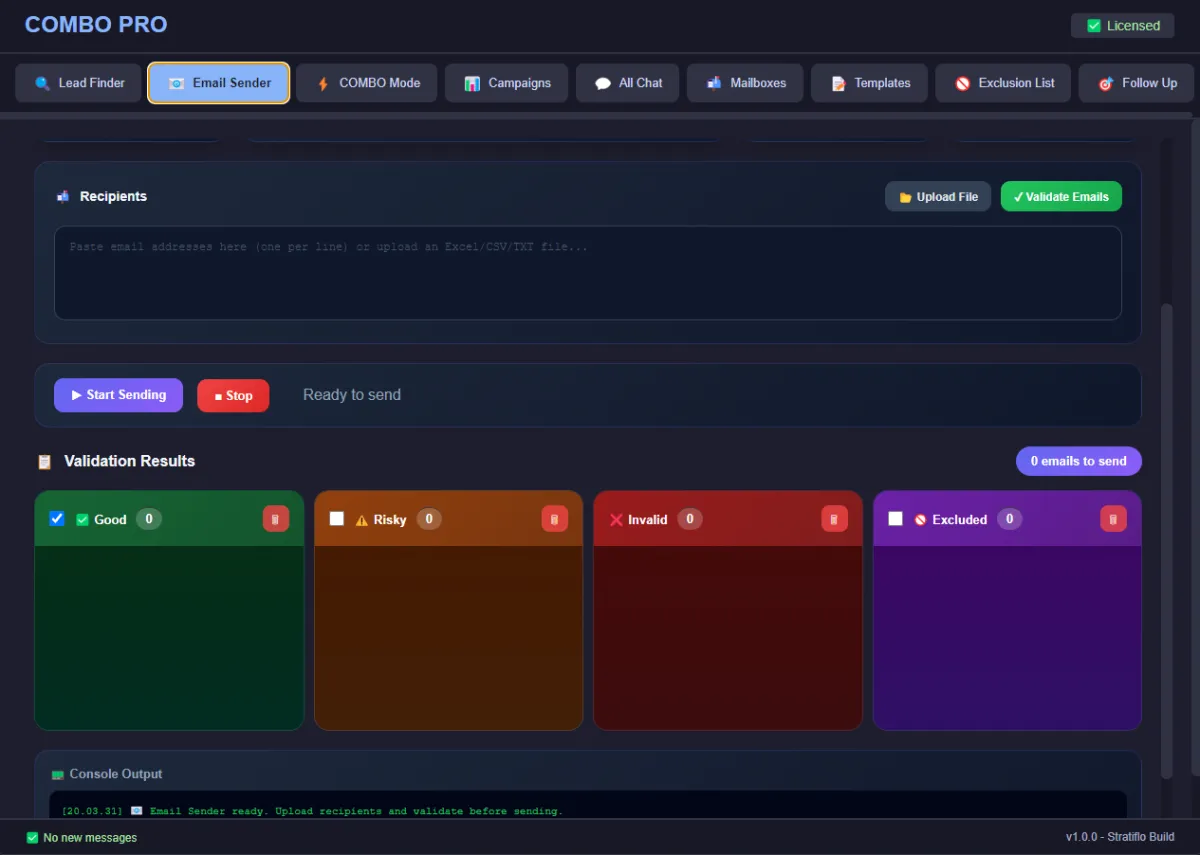The image size is (1200, 855).
Task: Click trash icon in Excluded panel
Action: 1113,519
